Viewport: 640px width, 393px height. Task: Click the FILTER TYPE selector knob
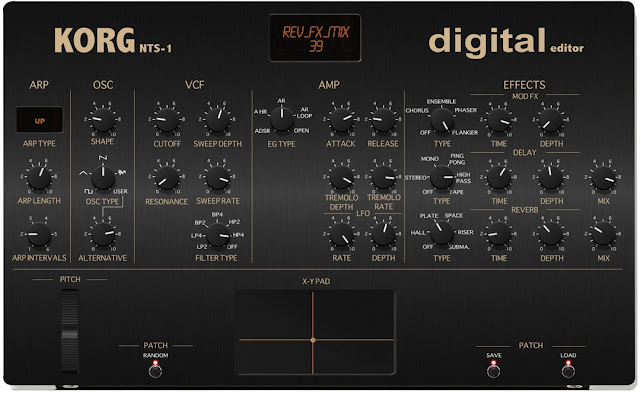218,235
